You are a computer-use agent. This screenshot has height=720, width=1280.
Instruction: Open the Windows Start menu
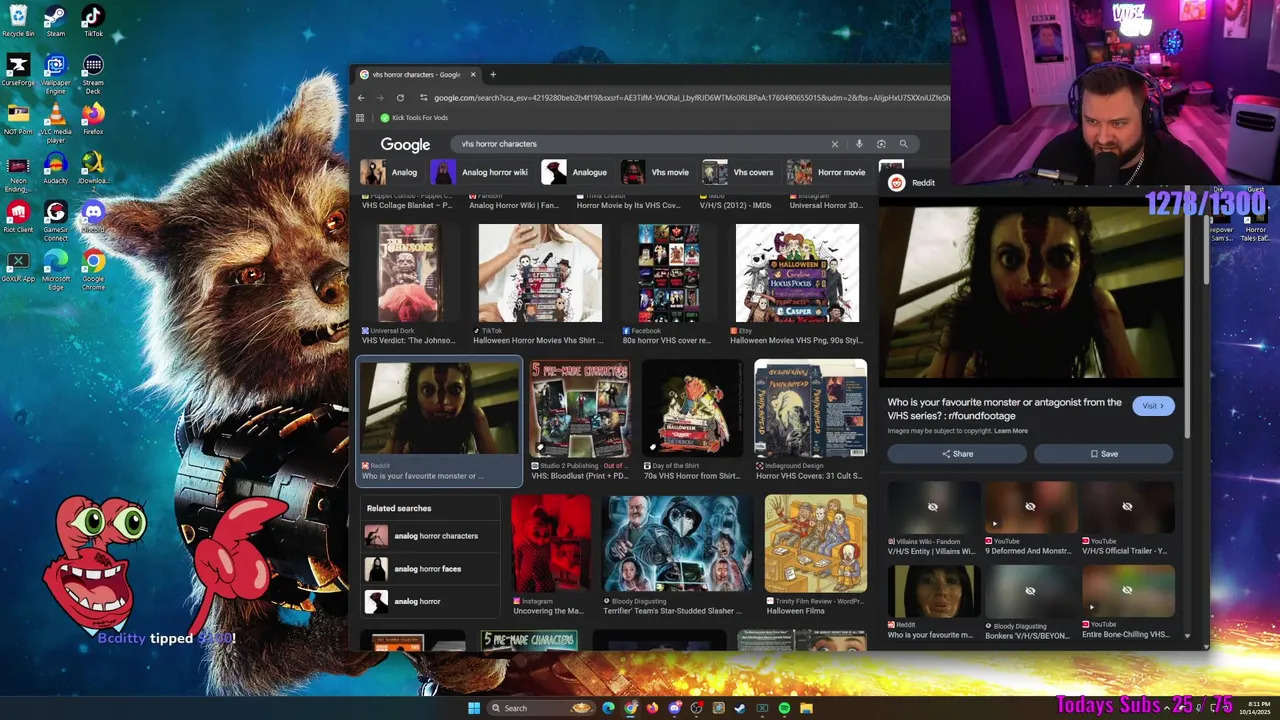click(x=474, y=708)
